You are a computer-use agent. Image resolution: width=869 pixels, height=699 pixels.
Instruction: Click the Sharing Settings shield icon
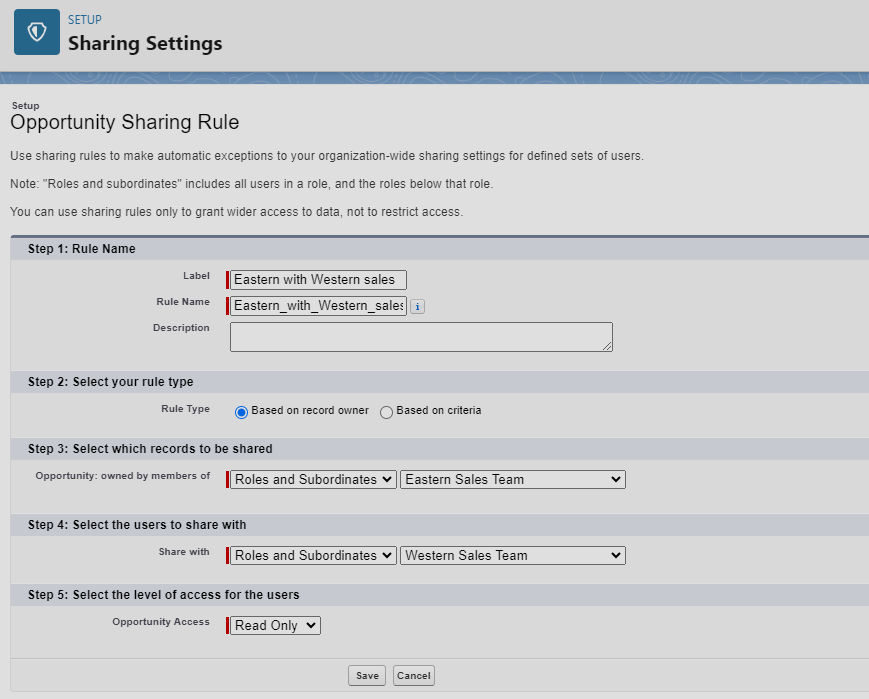(x=37, y=32)
